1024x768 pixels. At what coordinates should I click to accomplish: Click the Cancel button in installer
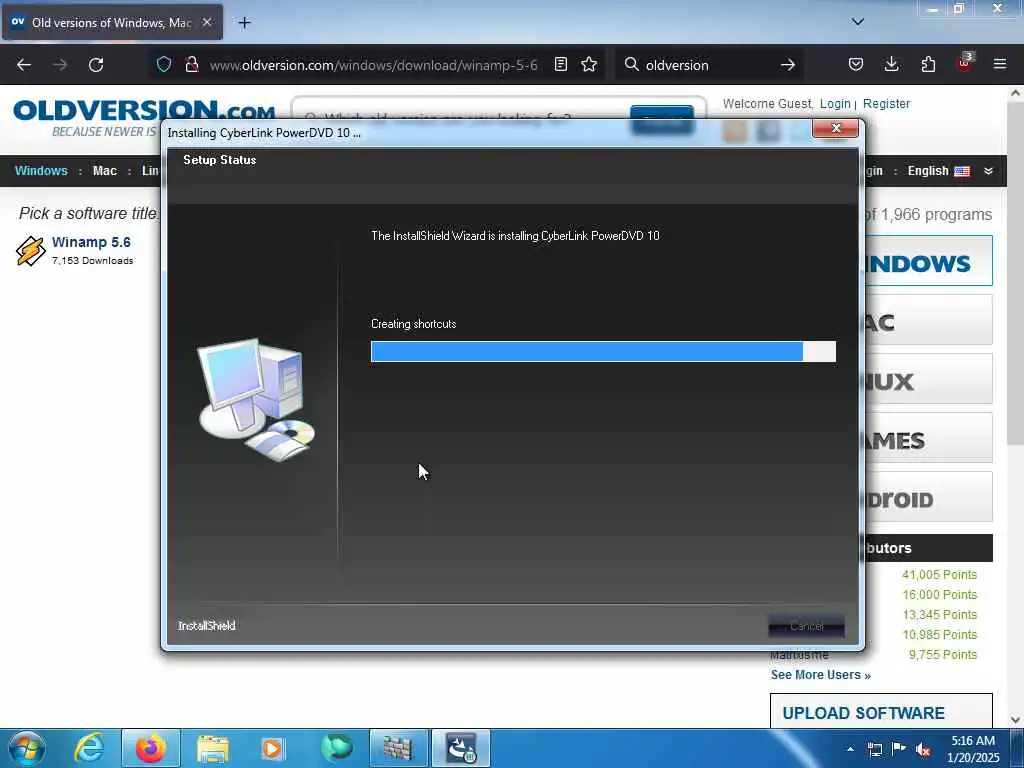pyautogui.click(x=807, y=626)
